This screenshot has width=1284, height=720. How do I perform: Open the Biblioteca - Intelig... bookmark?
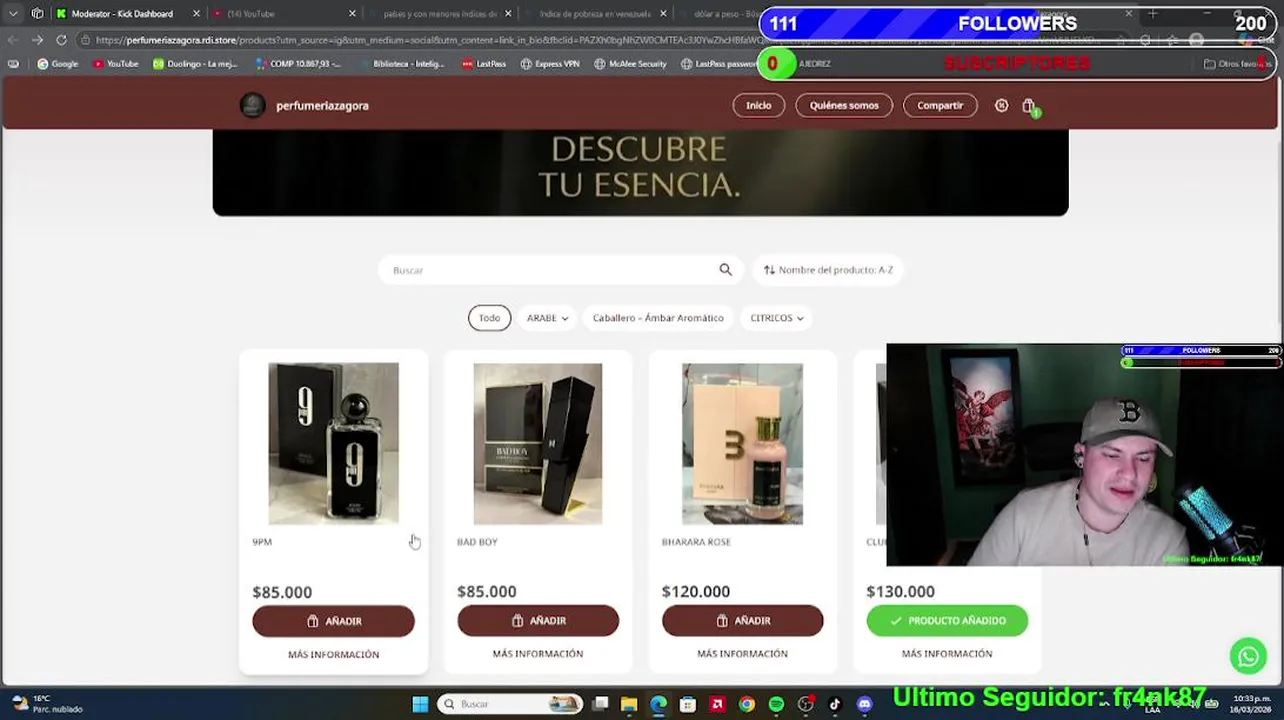tap(402, 64)
